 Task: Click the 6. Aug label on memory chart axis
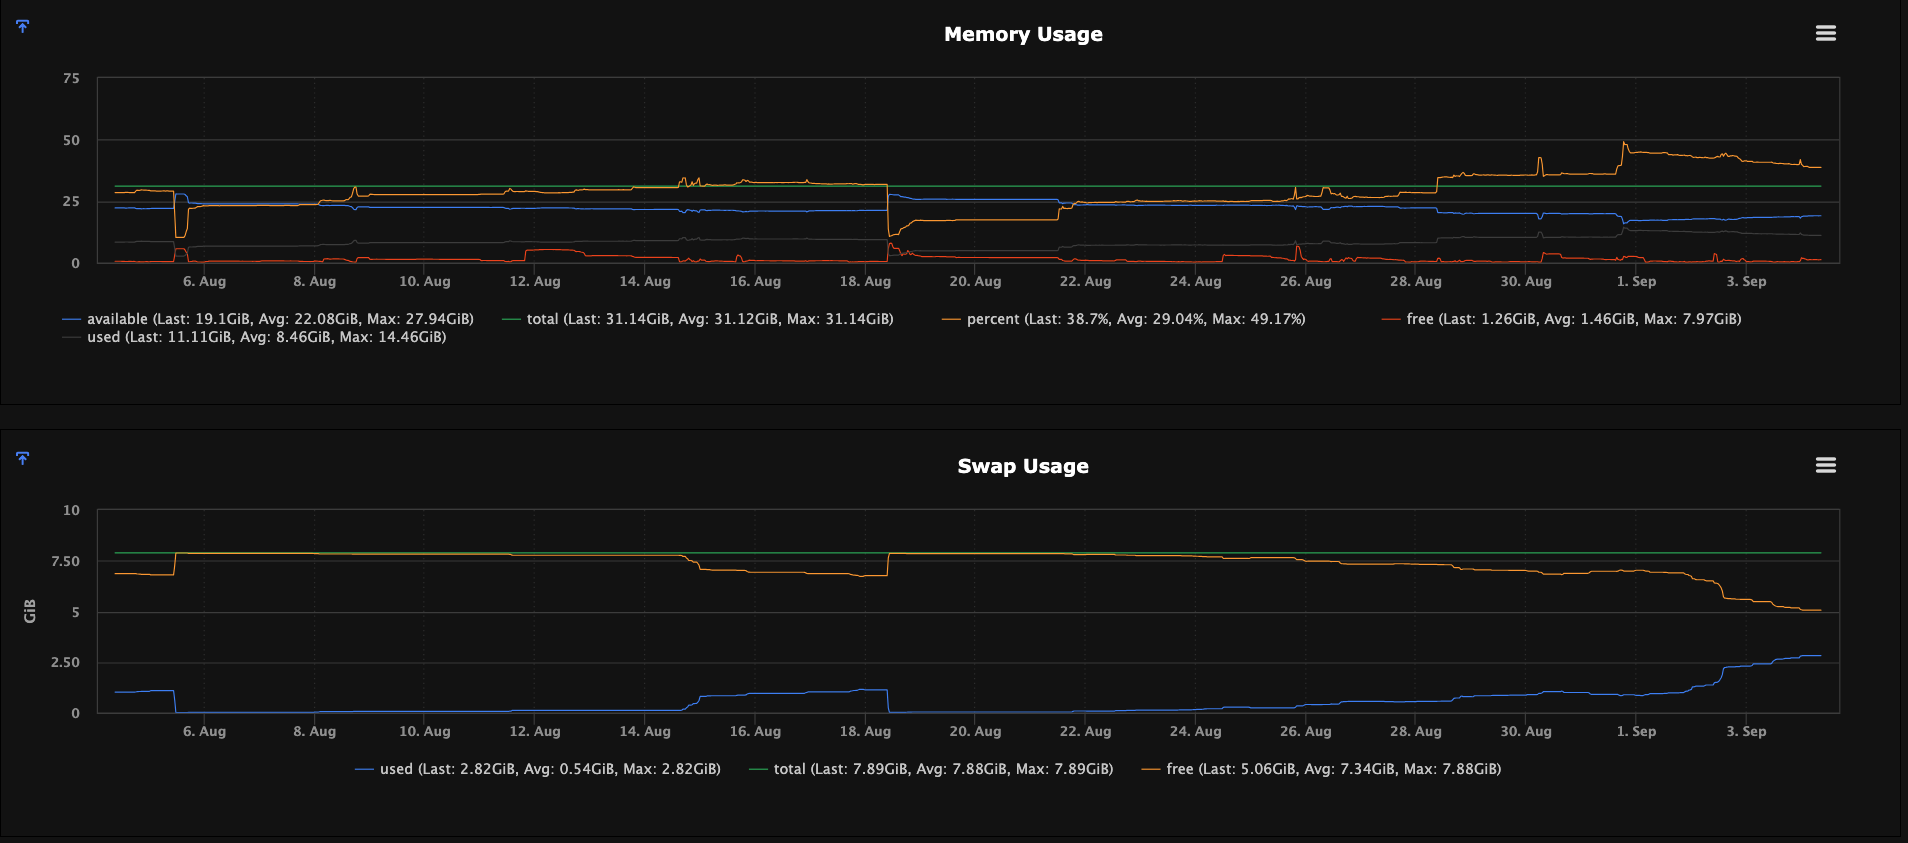[204, 281]
